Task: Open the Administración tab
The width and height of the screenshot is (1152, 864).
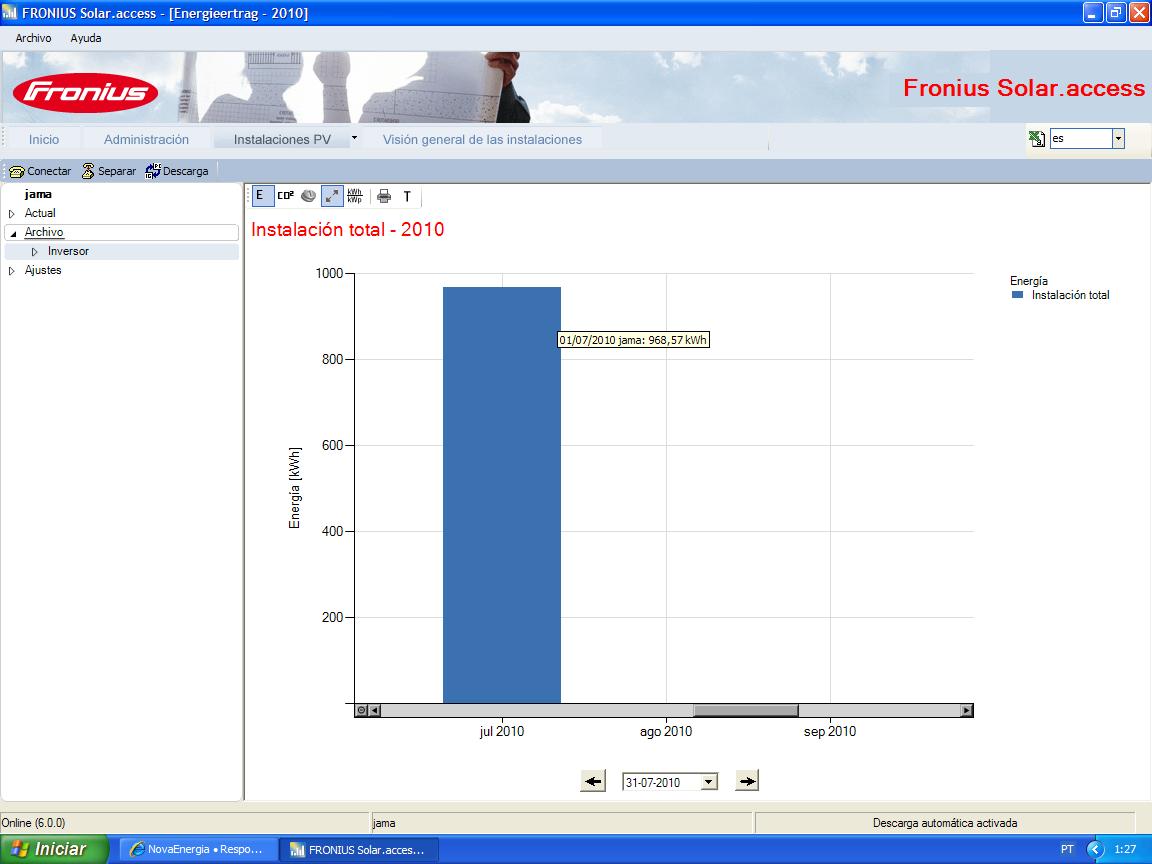Action: (x=146, y=140)
